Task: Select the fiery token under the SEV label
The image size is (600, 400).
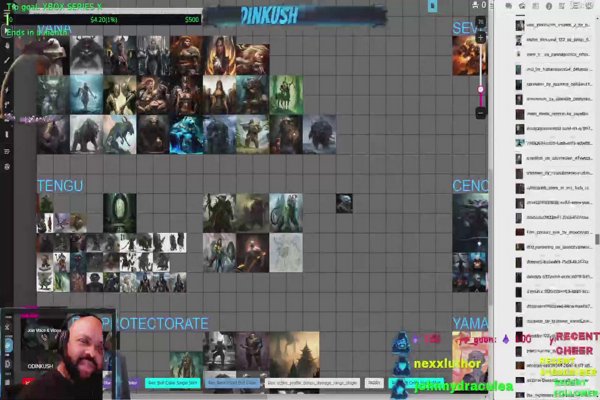Action: [x=470, y=56]
